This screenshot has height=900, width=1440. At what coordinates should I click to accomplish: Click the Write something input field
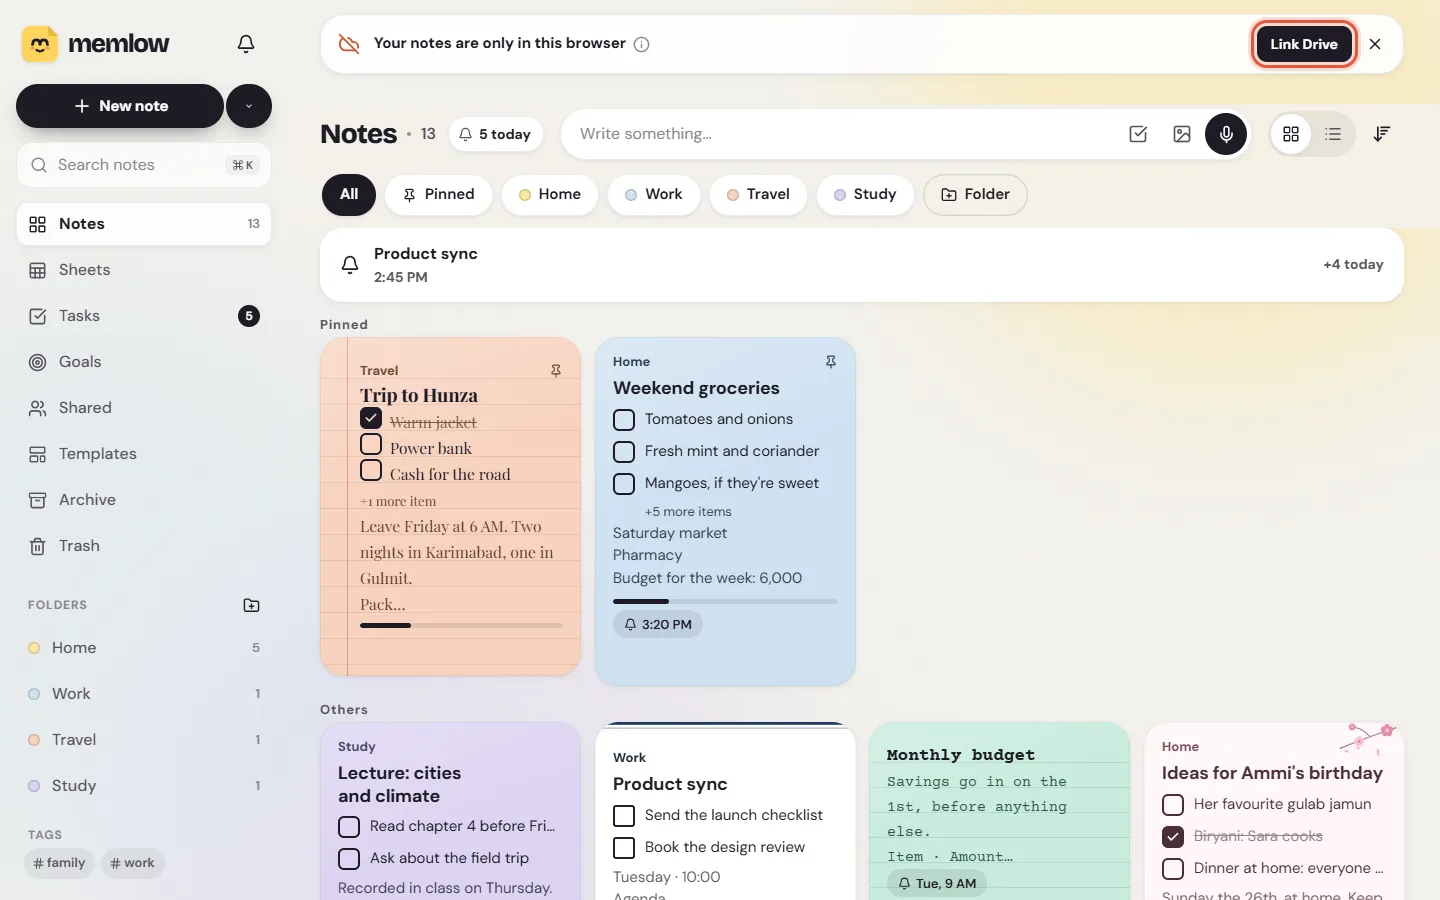coord(840,134)
